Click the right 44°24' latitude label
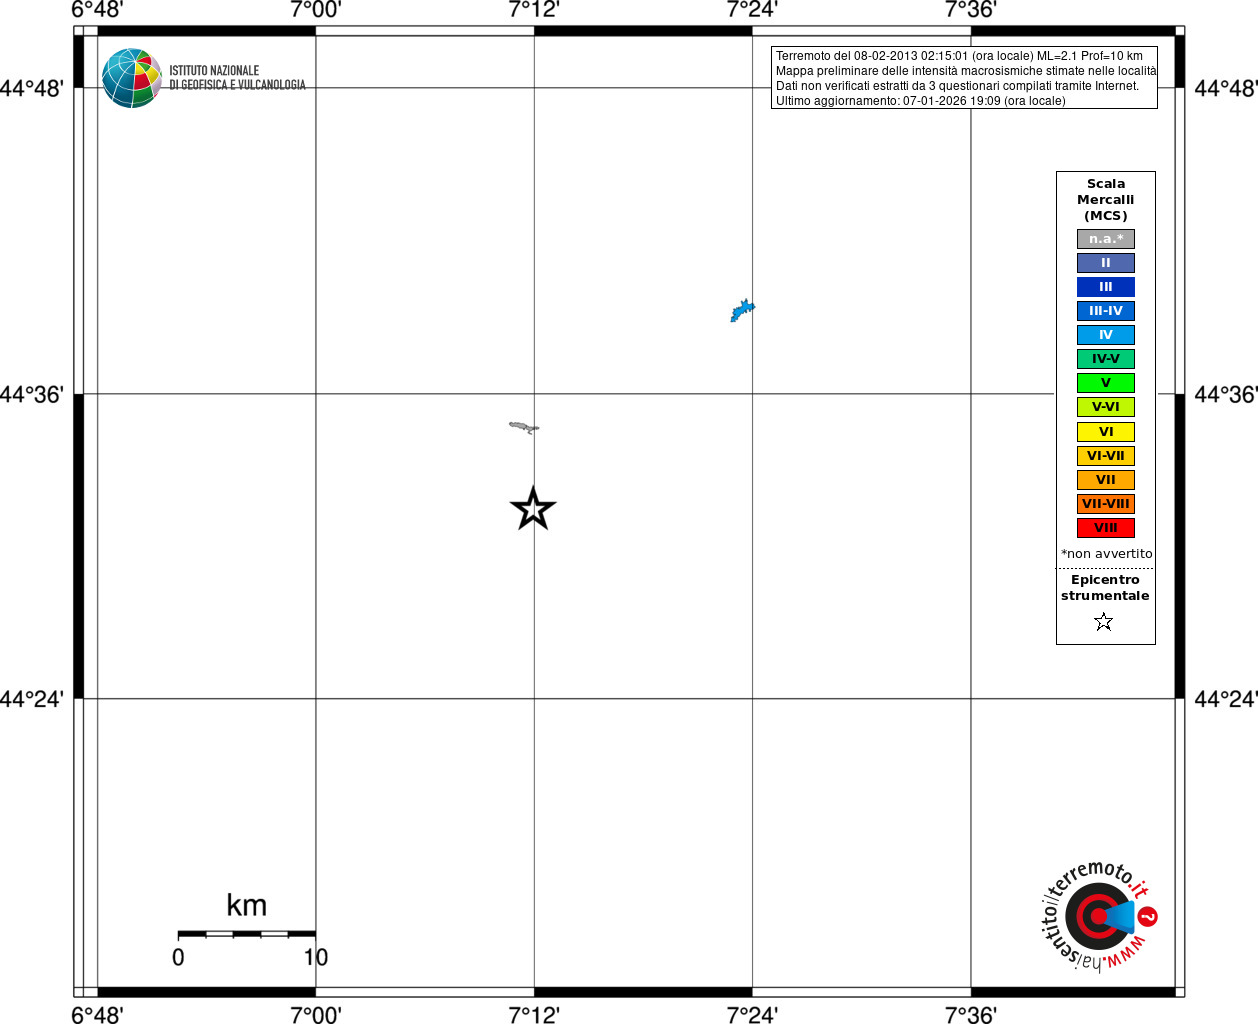The image size is (1258, 1024). (1226, 699)
